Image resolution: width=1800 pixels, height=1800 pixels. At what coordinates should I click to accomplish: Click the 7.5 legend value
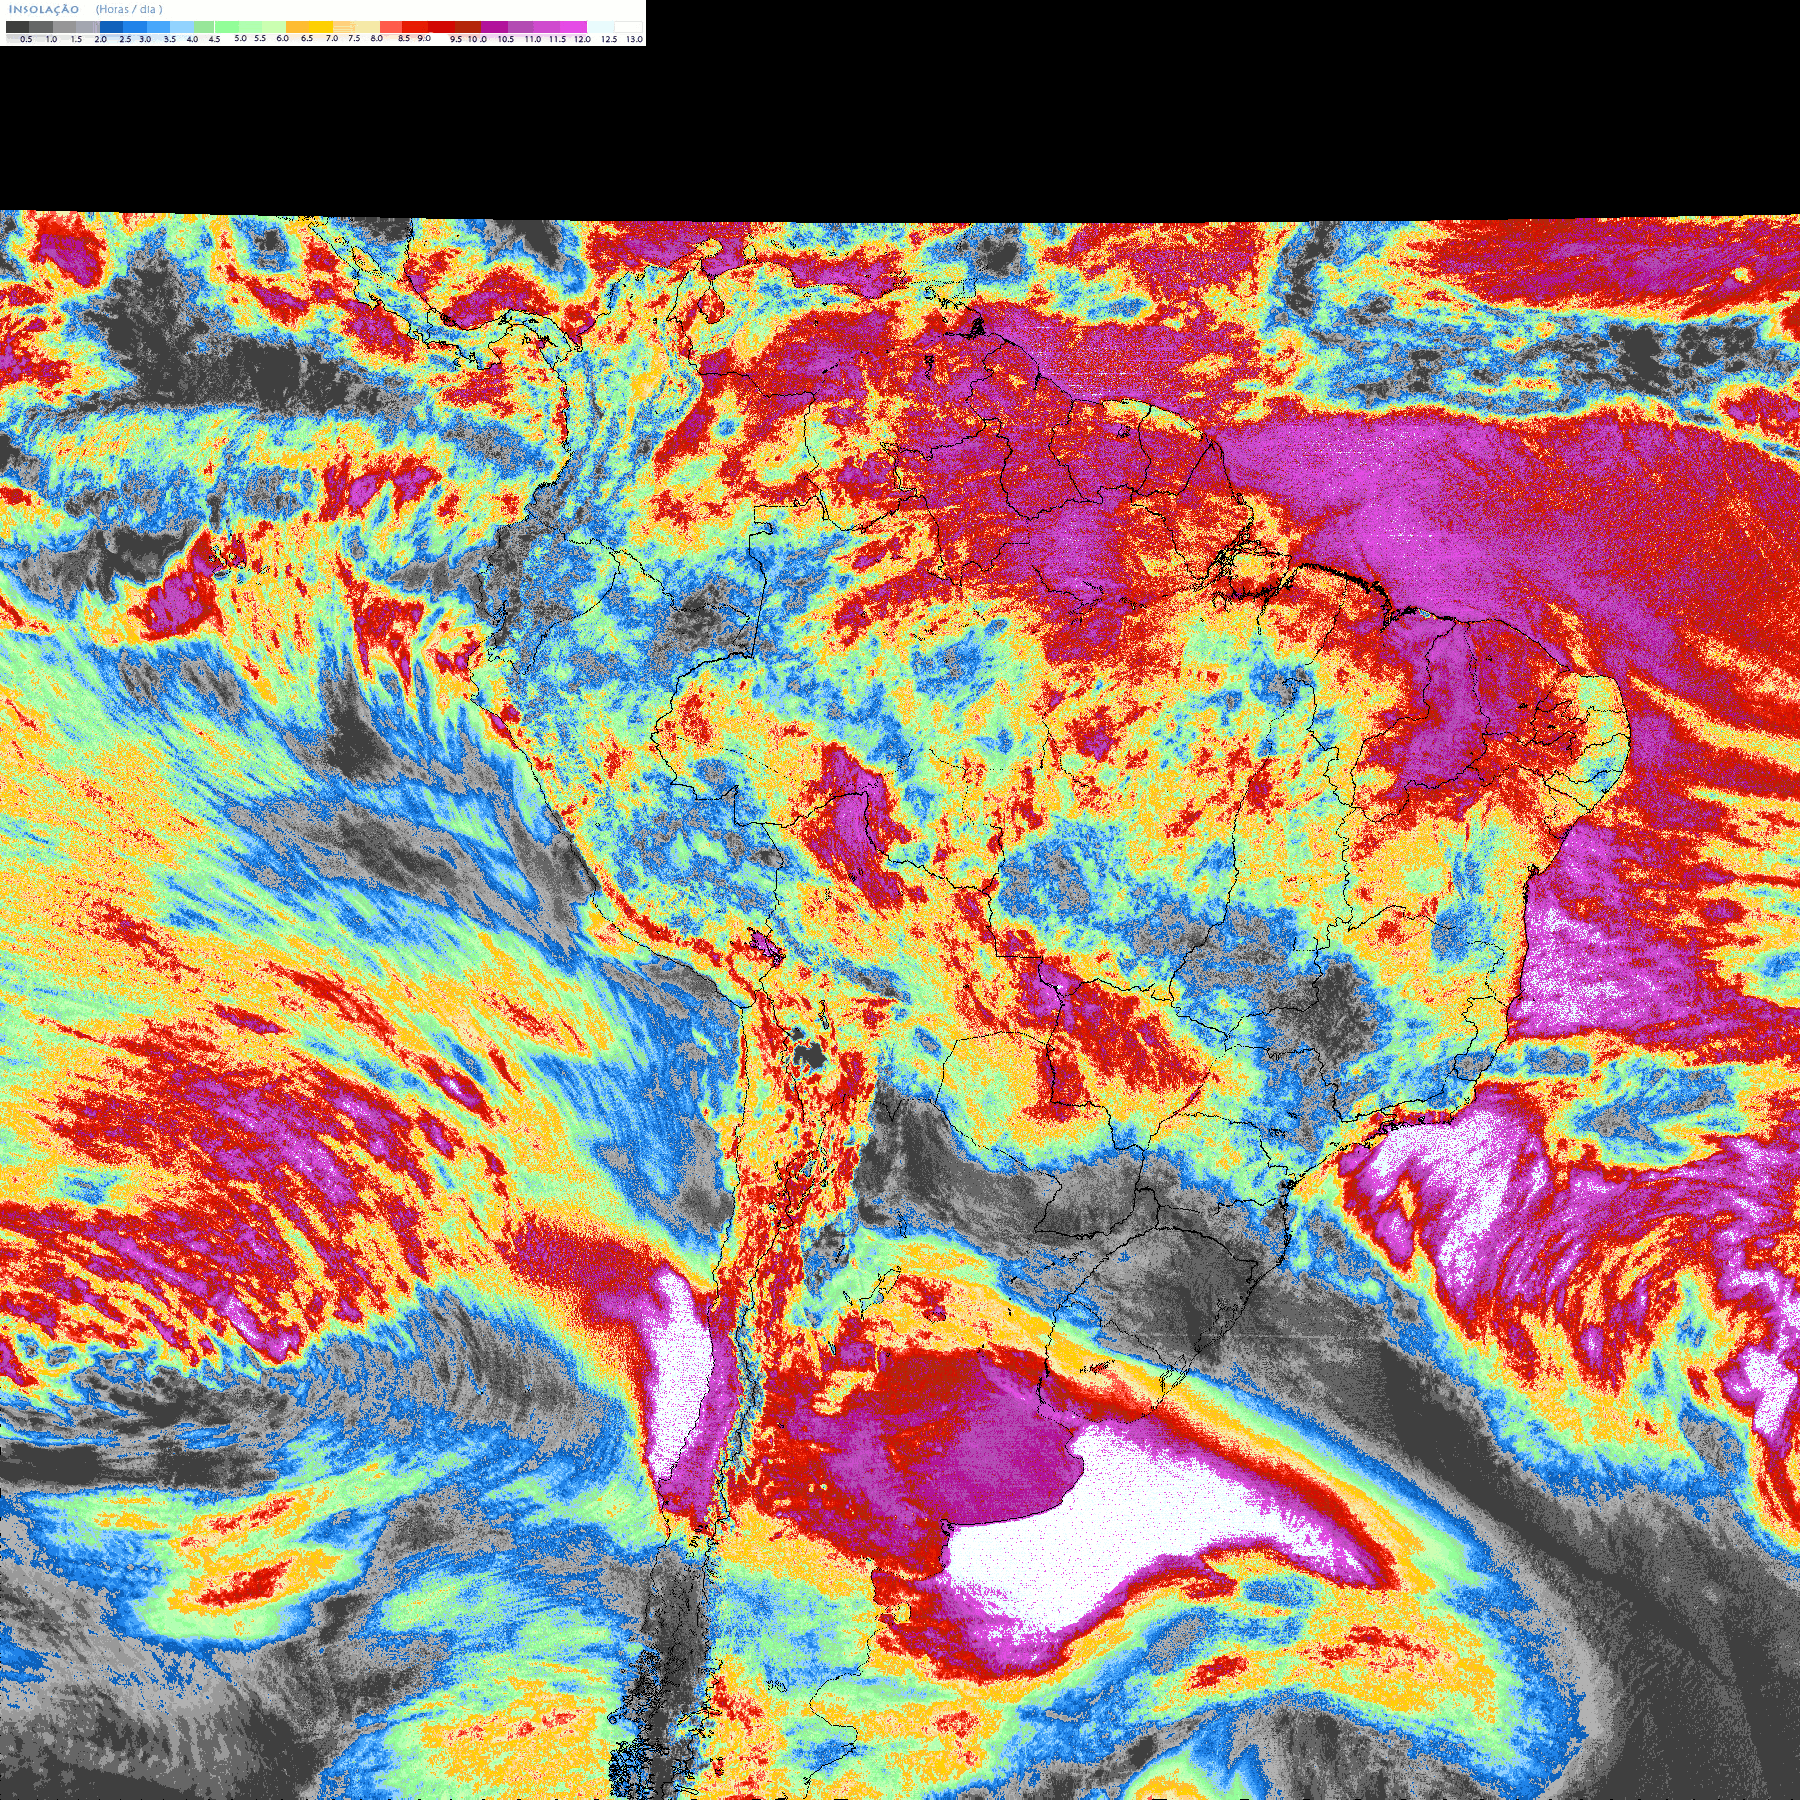354,38
